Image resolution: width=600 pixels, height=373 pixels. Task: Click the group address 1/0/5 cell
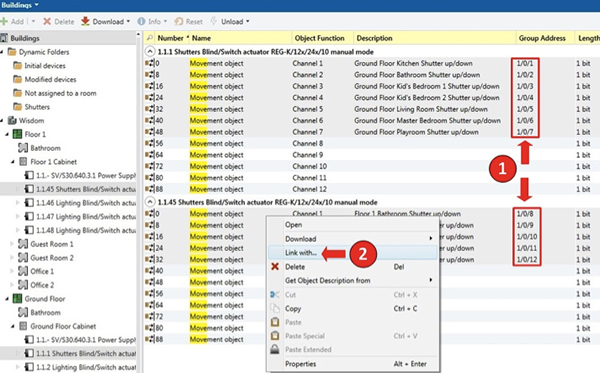pos(525,109)
